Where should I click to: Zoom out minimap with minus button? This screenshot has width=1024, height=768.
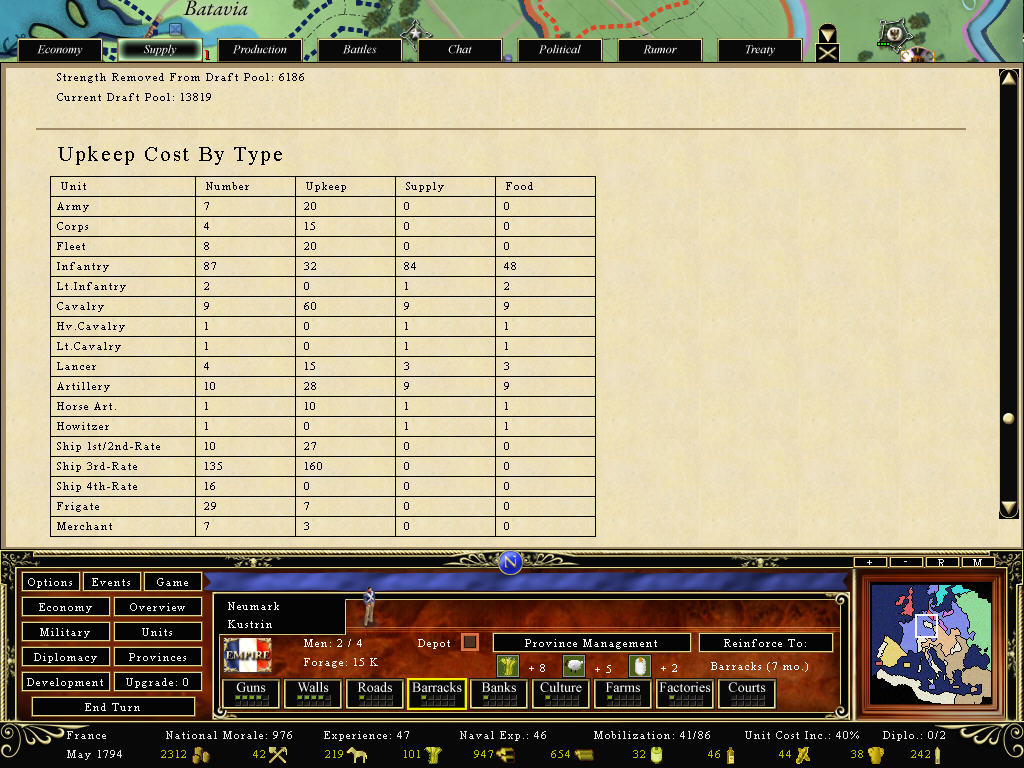coord(906,562)
